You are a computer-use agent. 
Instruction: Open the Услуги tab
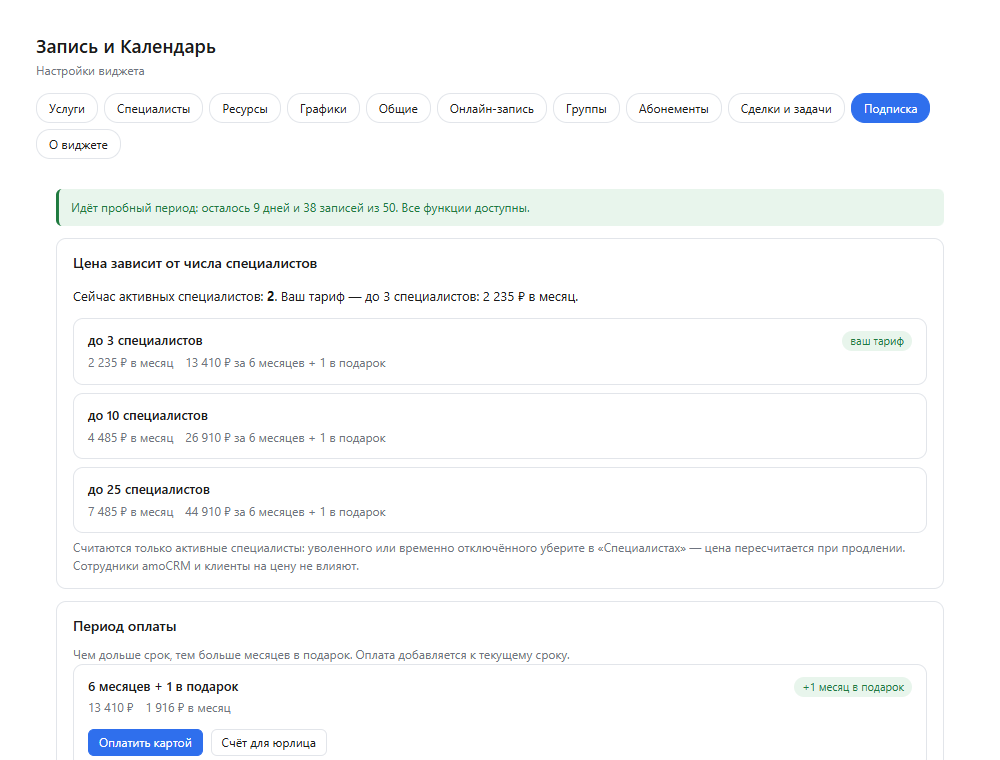click(66, 108)
